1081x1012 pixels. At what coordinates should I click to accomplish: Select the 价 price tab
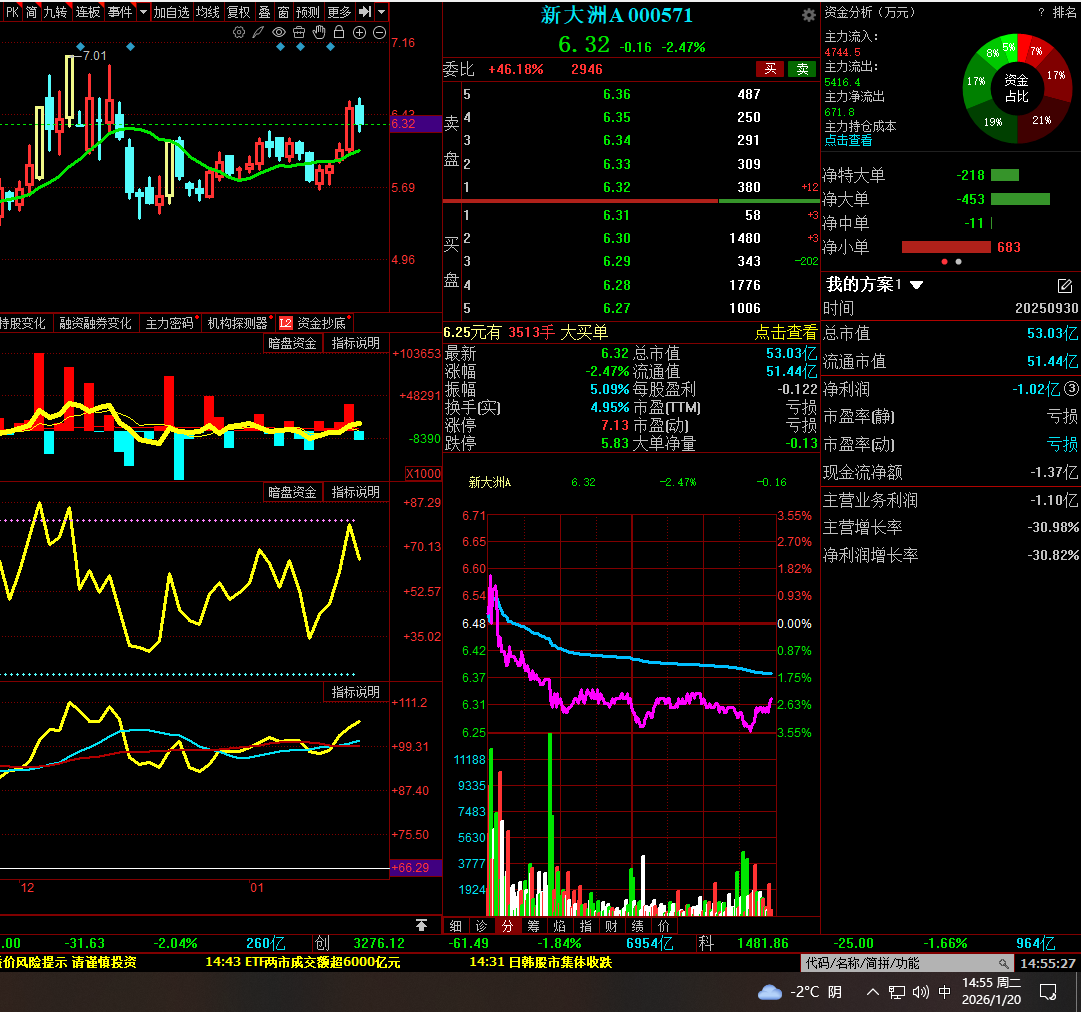pos(663,926)
